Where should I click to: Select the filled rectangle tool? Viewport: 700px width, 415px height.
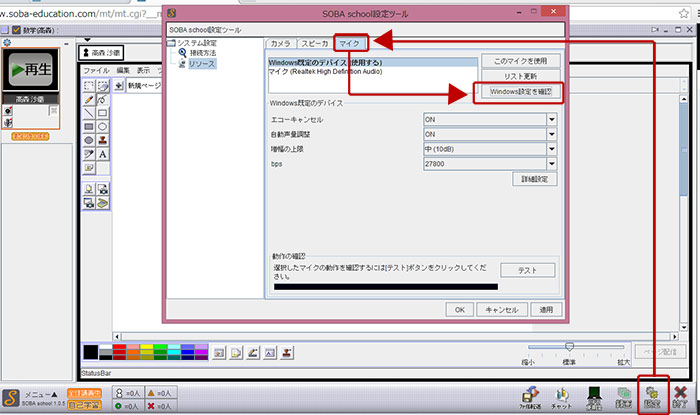tap(89, 127)
